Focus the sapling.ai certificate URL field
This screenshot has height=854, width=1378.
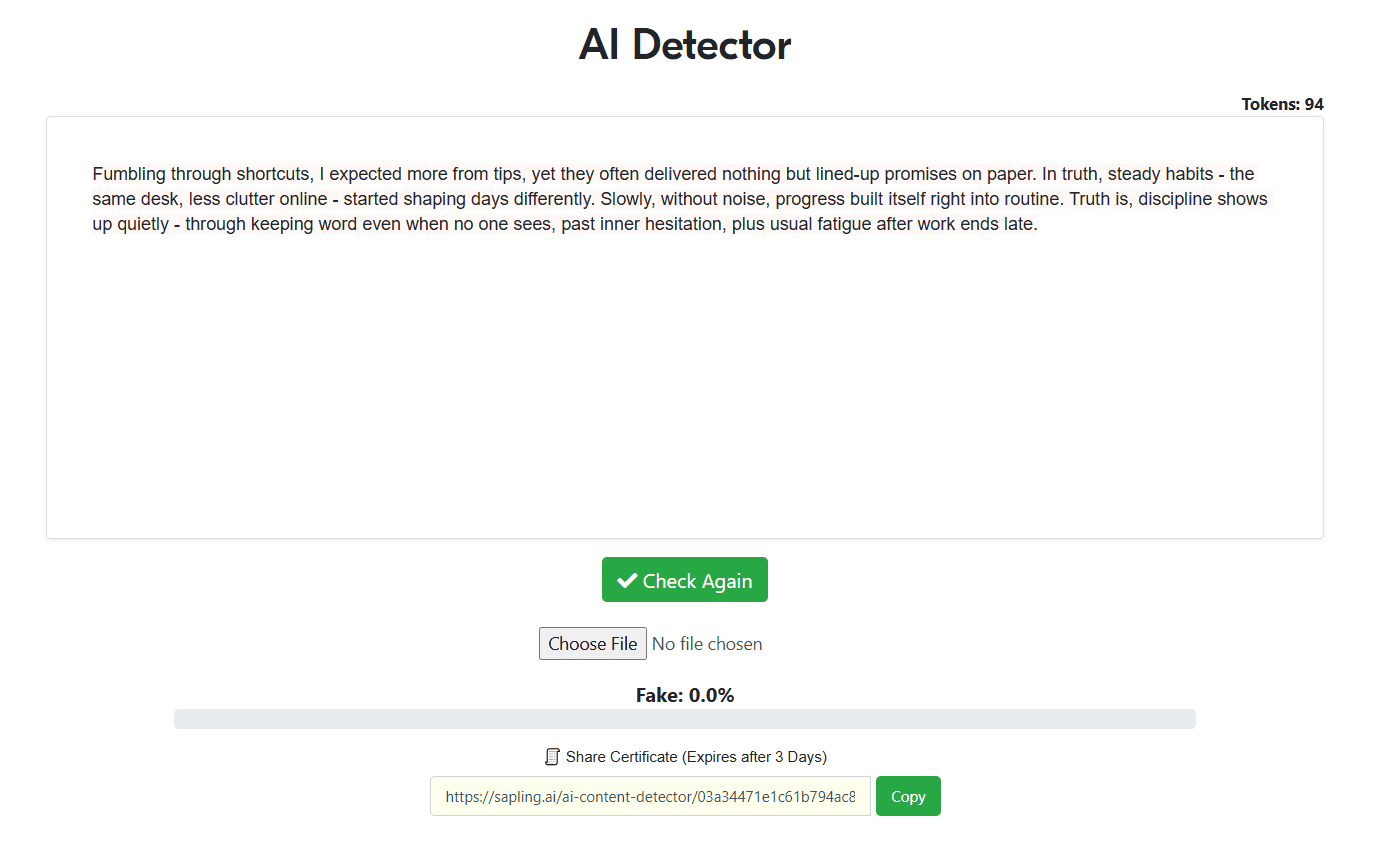(x=650, y=797)
